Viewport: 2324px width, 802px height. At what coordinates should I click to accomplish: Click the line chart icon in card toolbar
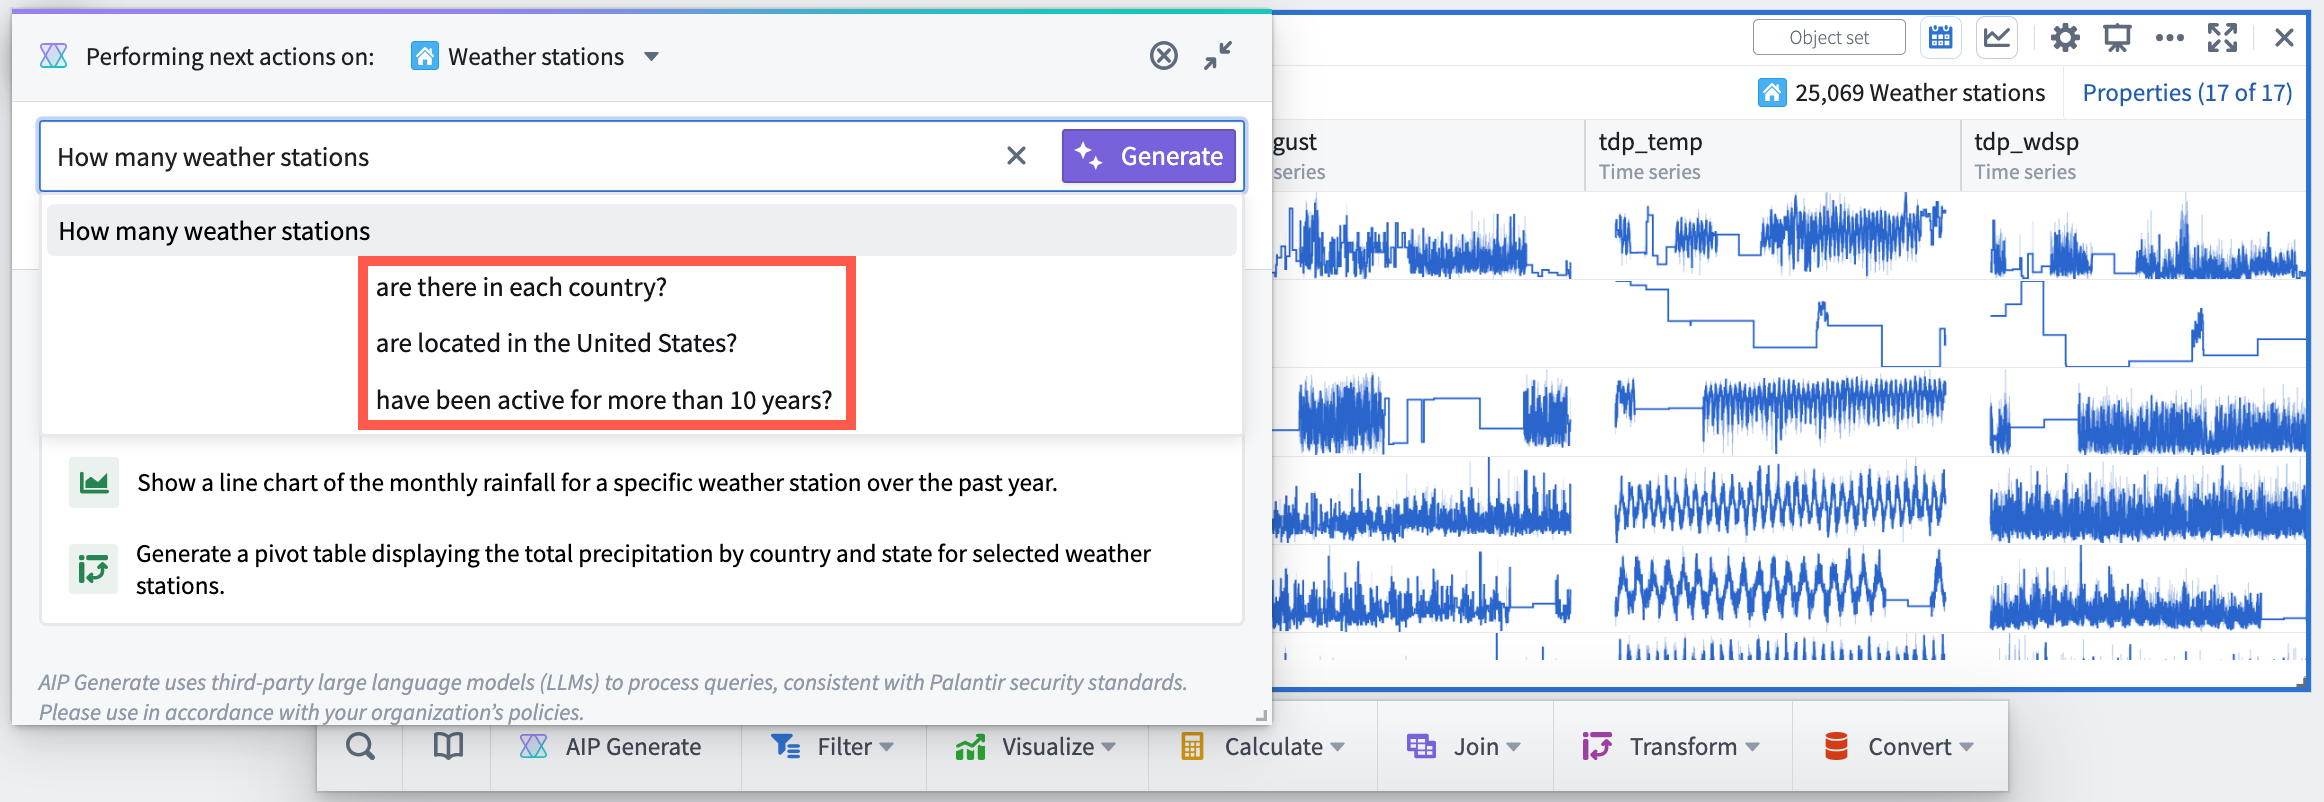pyautogui.click(x=1997, y=38)
